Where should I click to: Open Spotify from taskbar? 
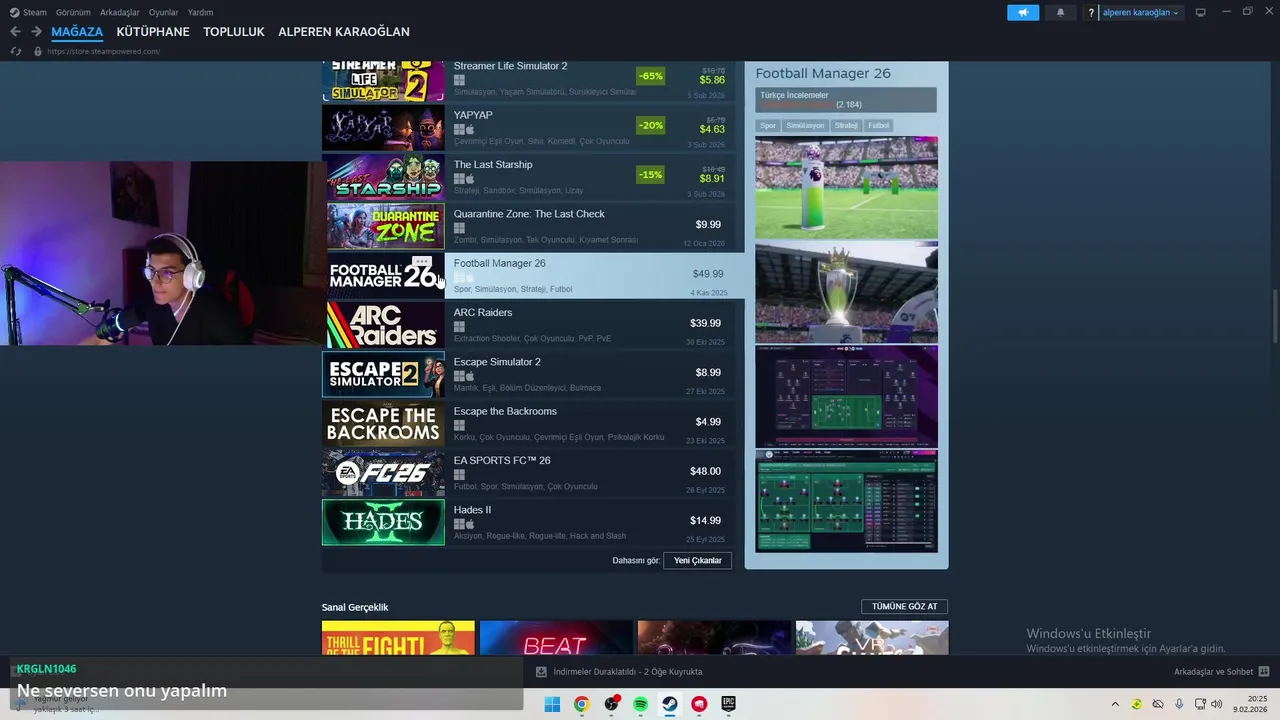640,704
